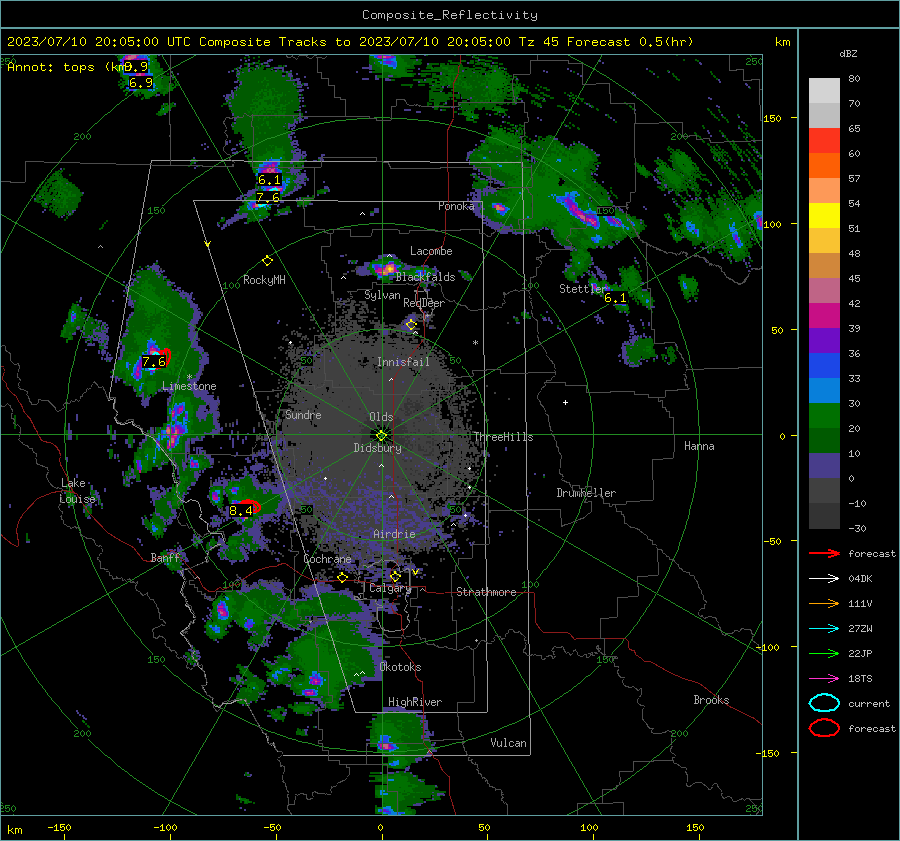
Task: Click the green 22JP arrow legend icon
Action: [x=824, y=653]
